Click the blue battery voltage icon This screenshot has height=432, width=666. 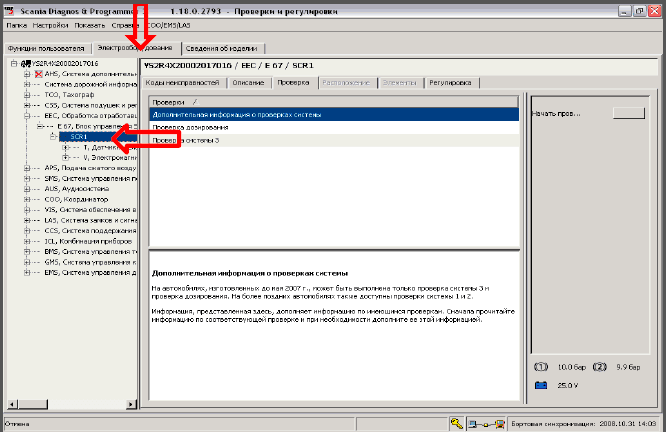[x=542, y=383]
